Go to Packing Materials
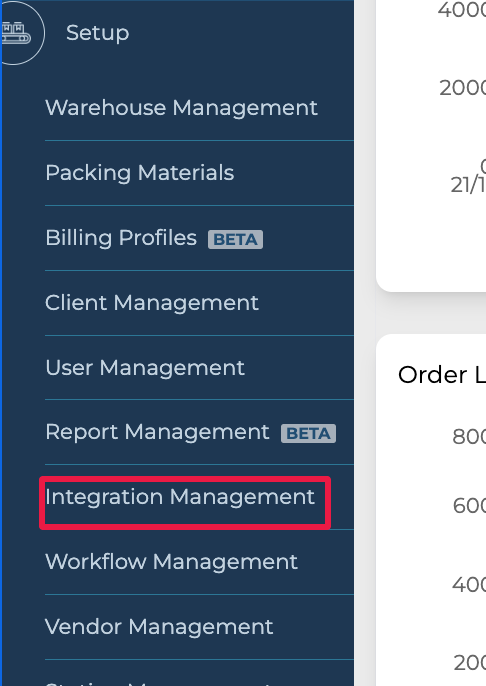 [140, 172]
